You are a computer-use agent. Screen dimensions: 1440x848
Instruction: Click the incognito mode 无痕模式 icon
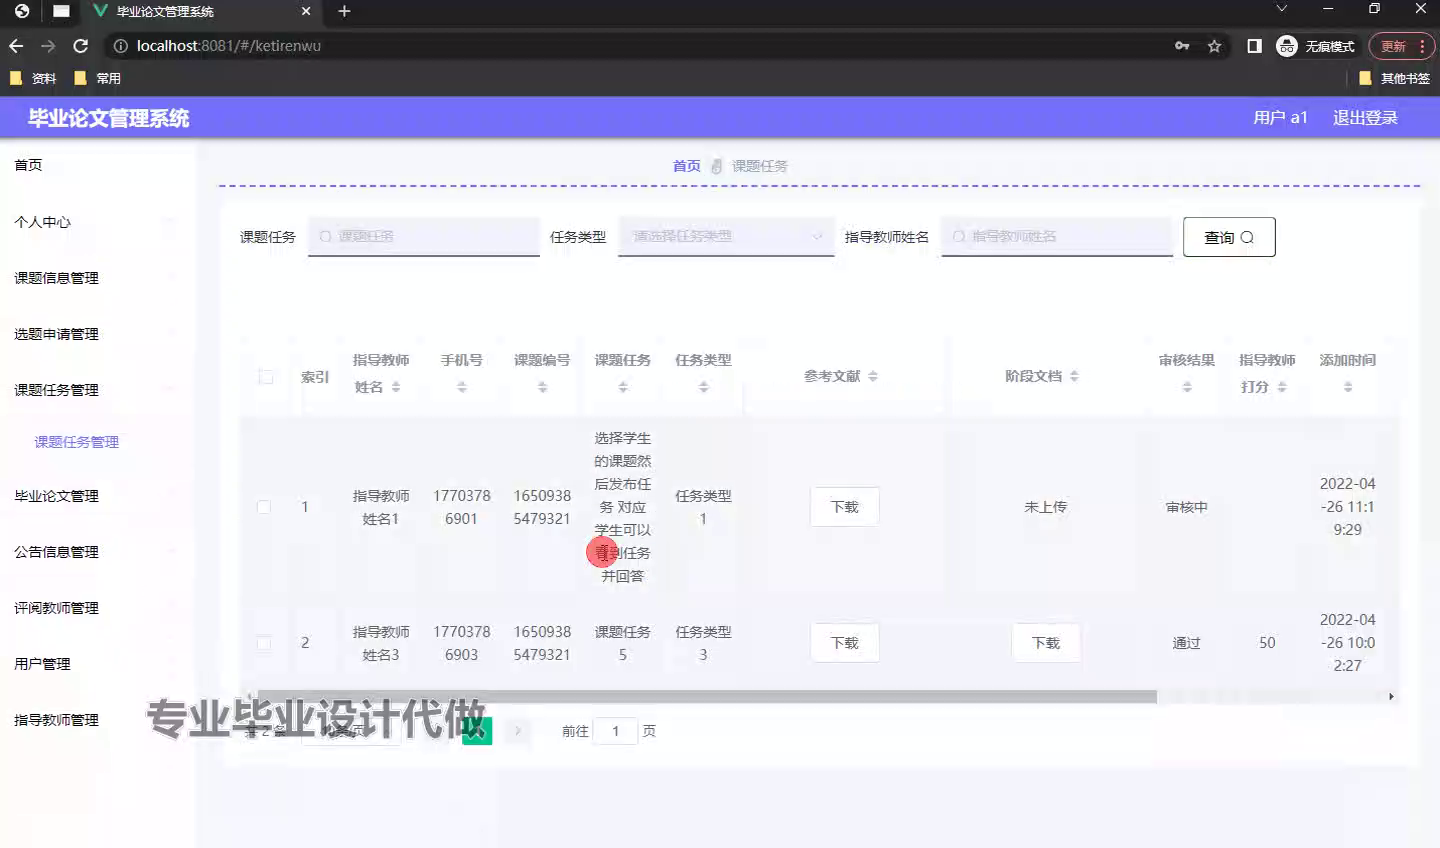(1287, 46)
